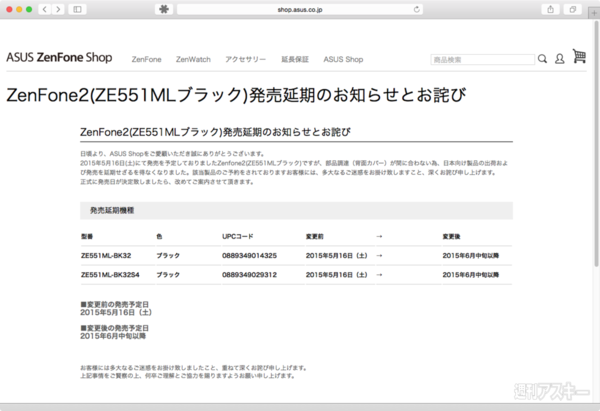The height and width of the screenshot is (411, 600).
Task: Click the shop.asus.co.jp address bar
Action: [x=300, y=9]
